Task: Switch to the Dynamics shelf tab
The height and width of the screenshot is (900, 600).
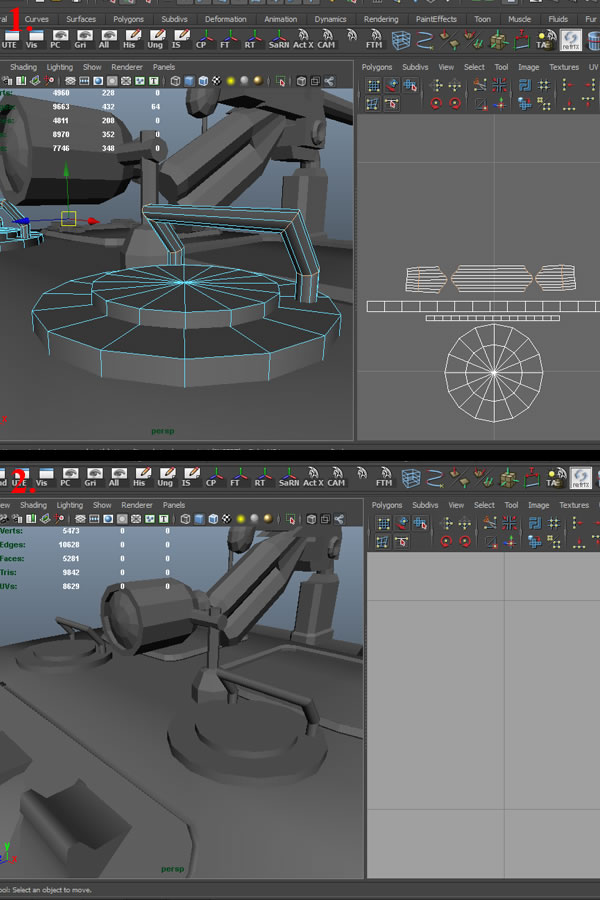Action: click(x=331, y=19)
